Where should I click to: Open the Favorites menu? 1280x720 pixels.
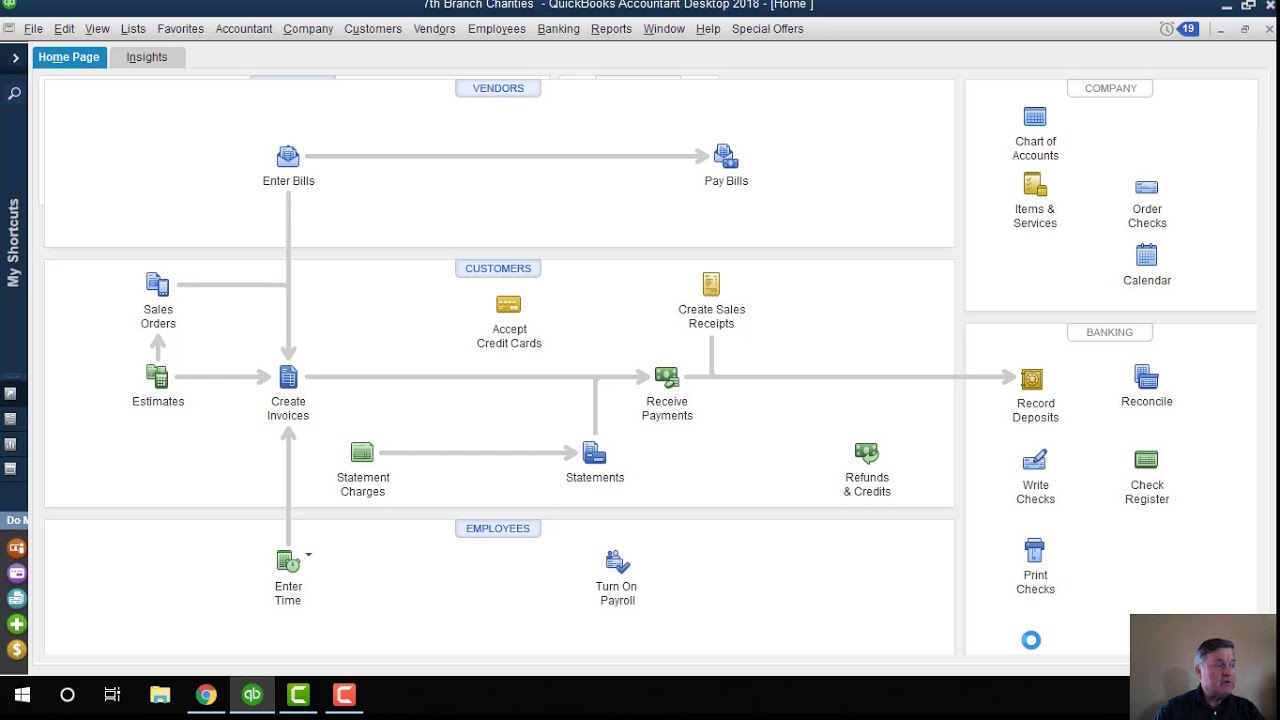pos(180,29)
